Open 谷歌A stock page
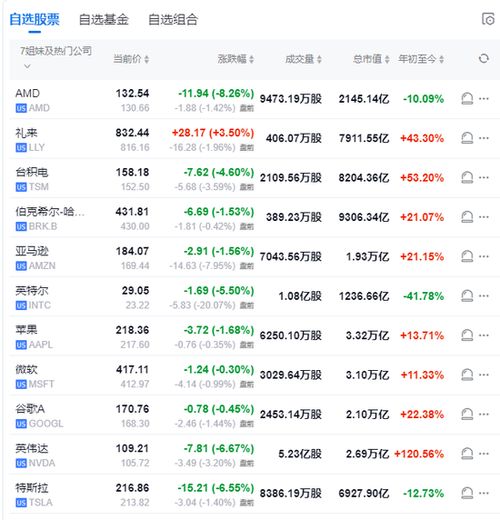 [30, 409]
